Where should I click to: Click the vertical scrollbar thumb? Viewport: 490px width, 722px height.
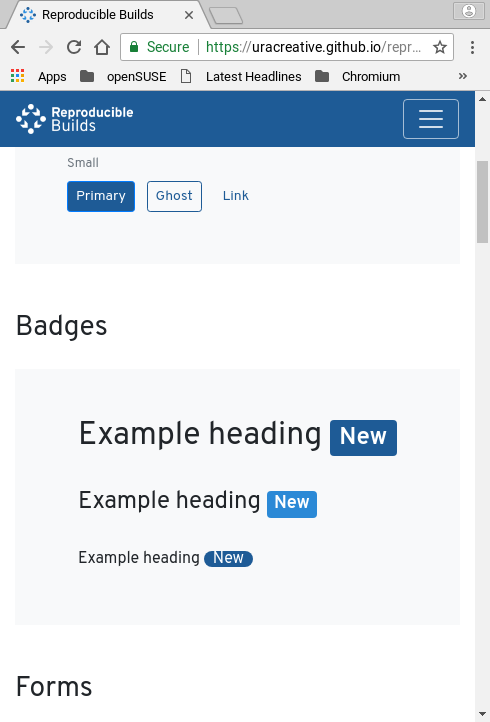tap(482, 202)
